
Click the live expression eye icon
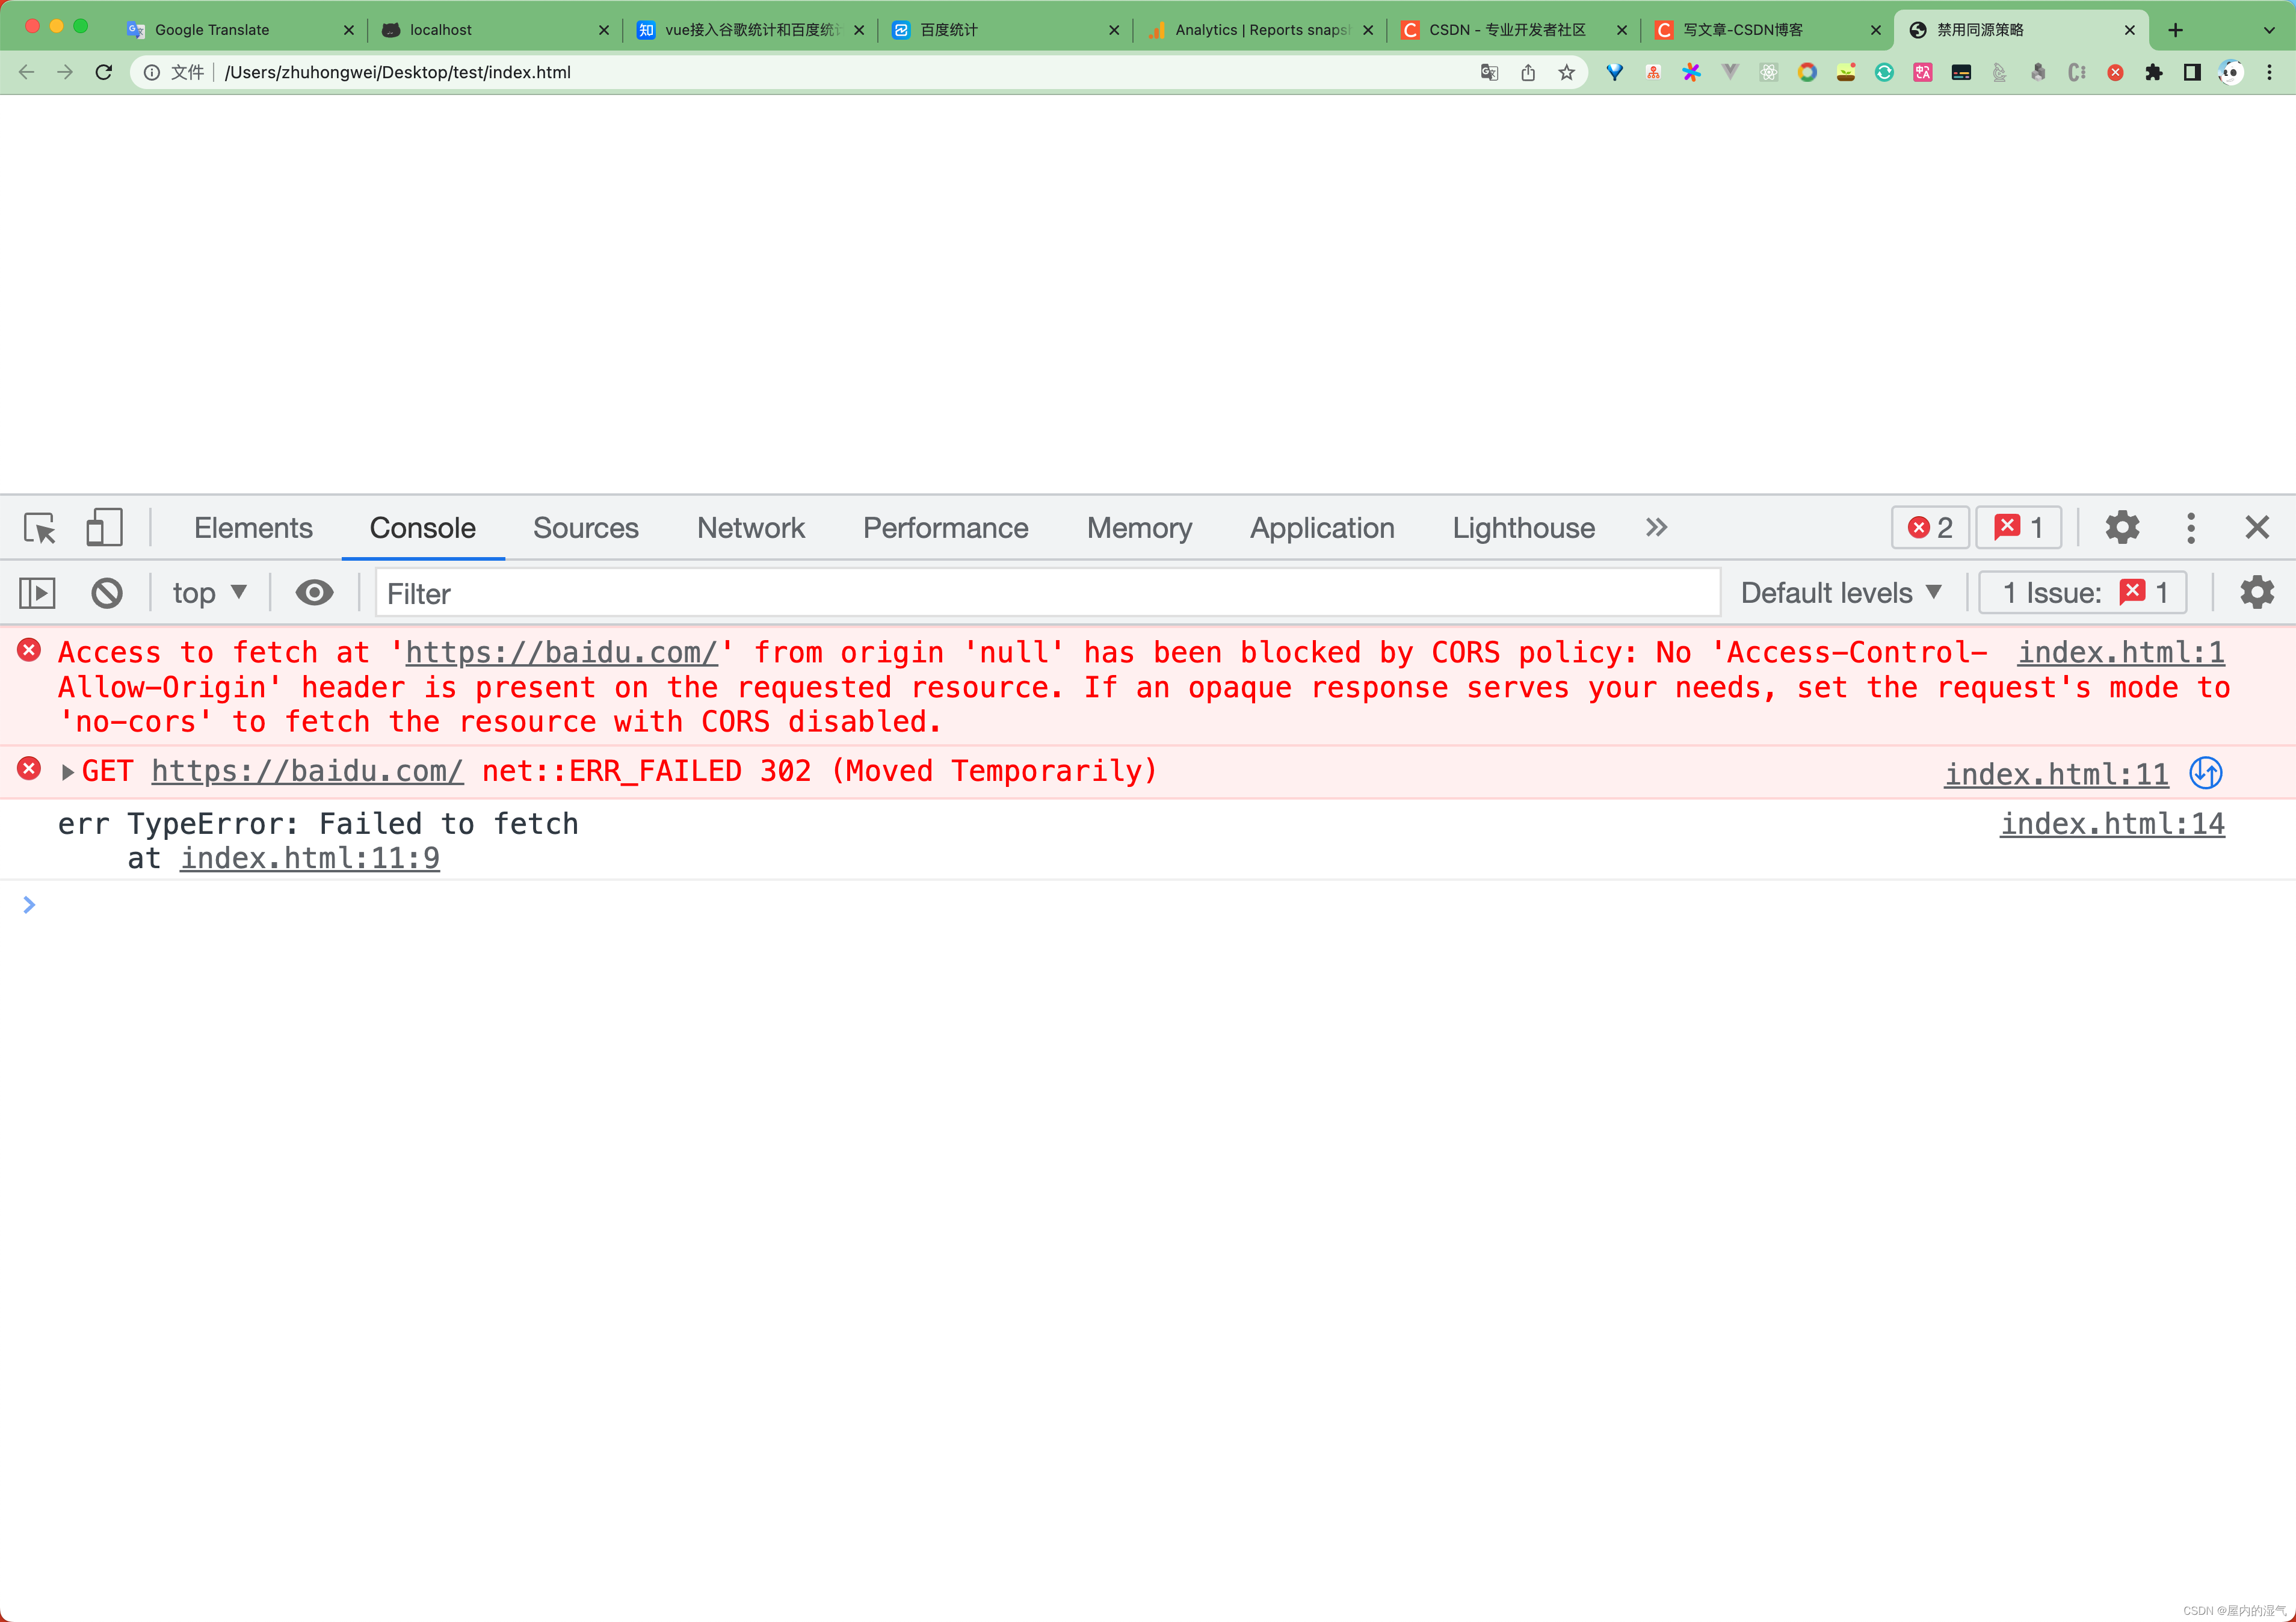point(314,593)
